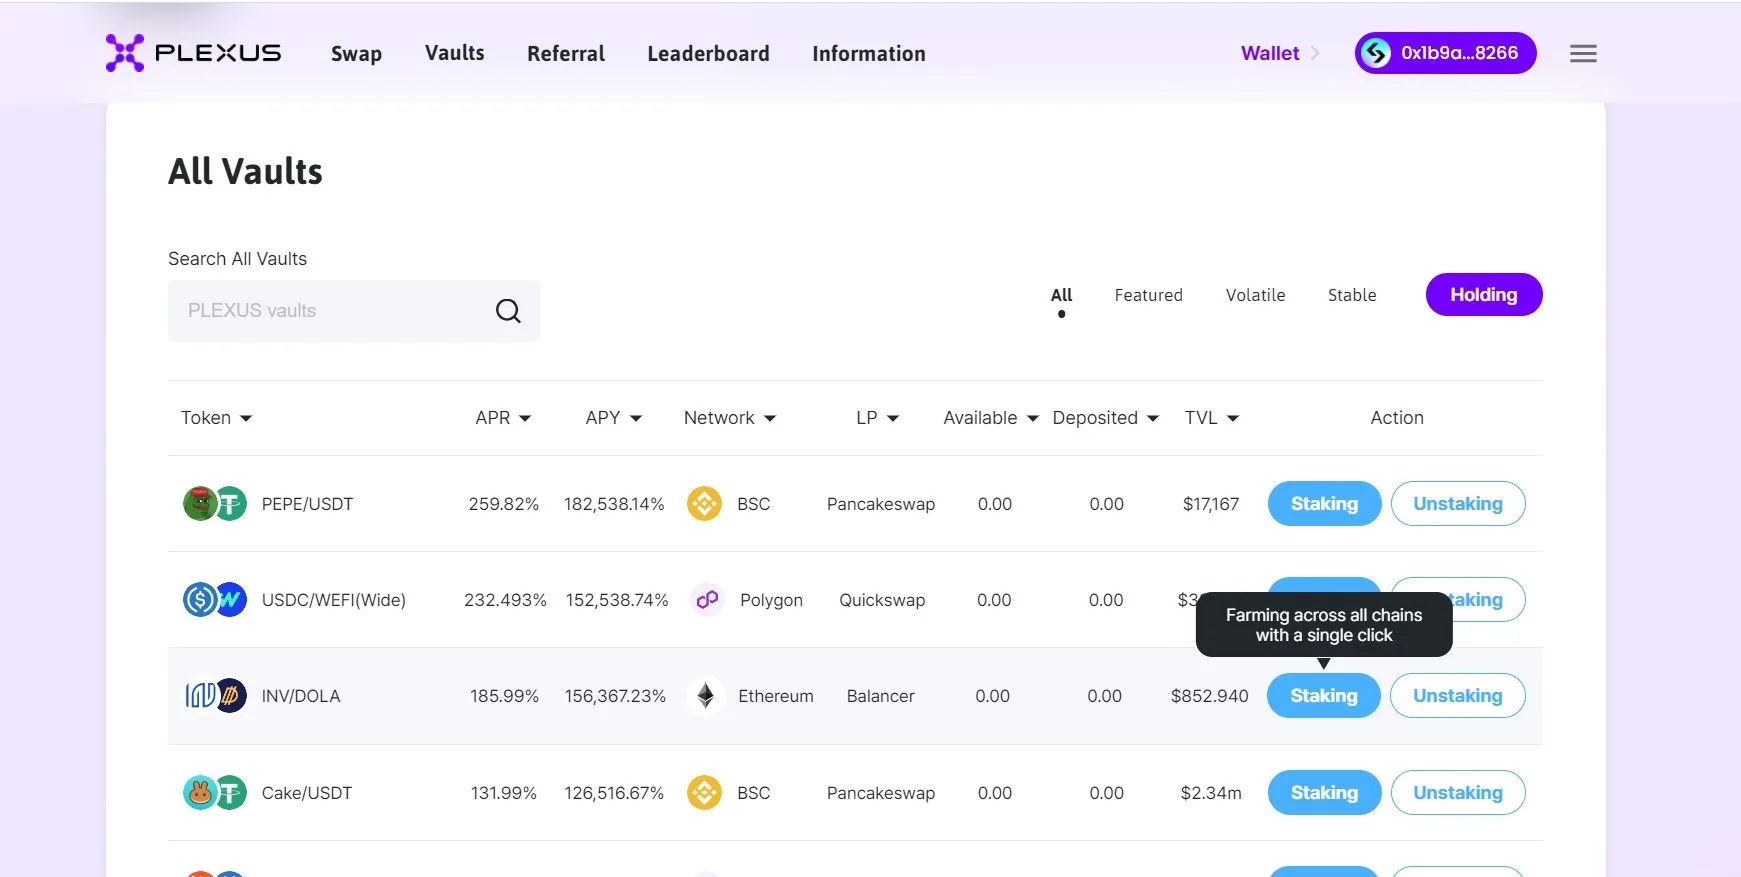Select the All vaults filter tab
Viewport: 1741px width, 877px height.
click(1061, 295)
